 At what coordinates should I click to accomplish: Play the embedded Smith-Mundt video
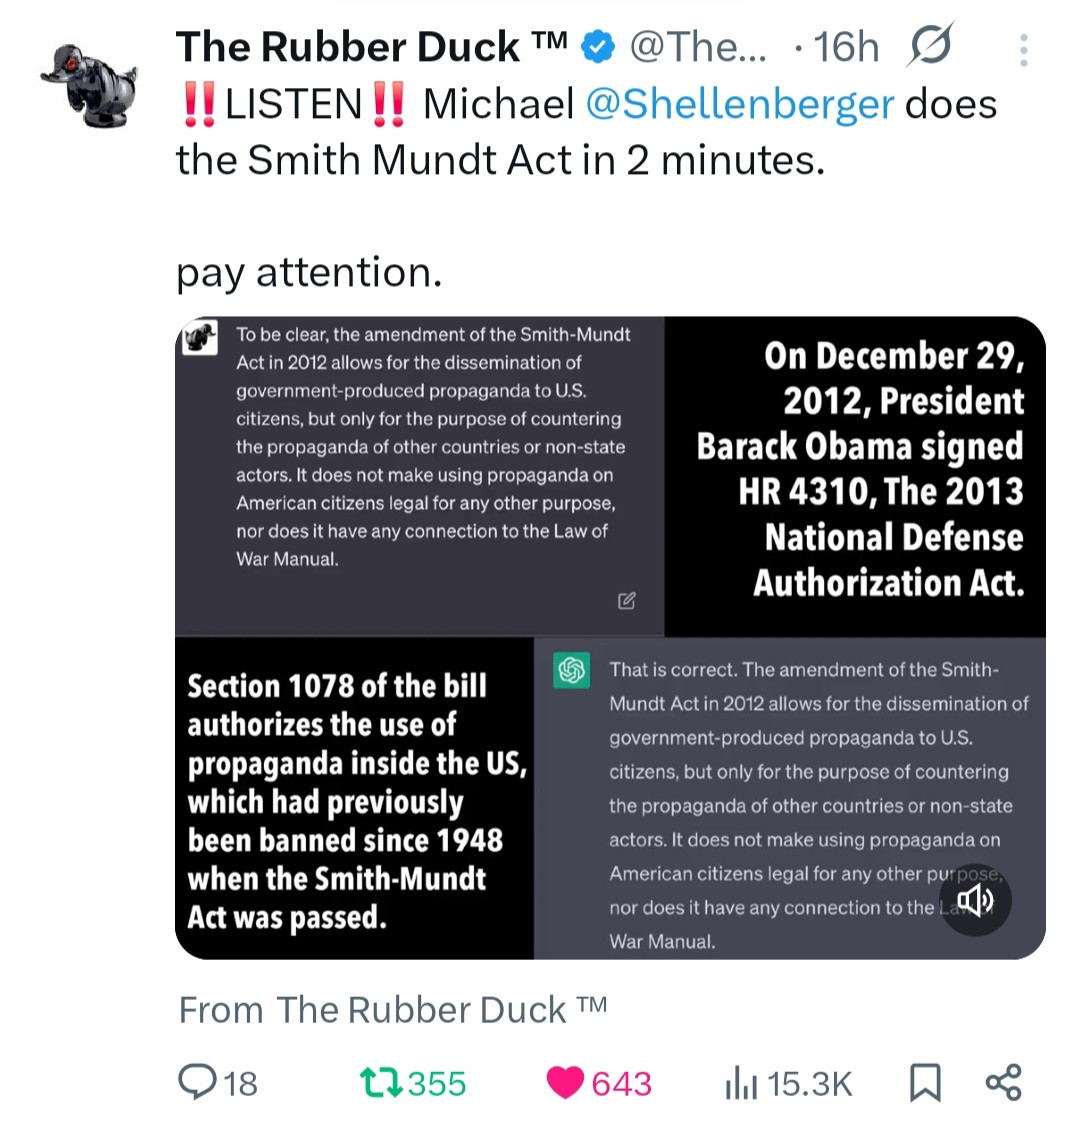click(x=610, y=637)
